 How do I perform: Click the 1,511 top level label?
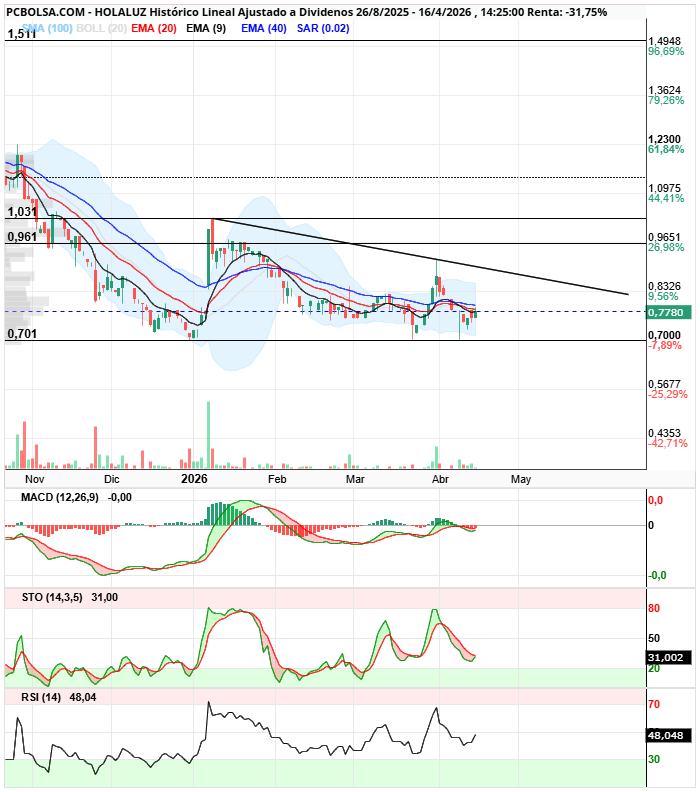click(x=22, y=35)
